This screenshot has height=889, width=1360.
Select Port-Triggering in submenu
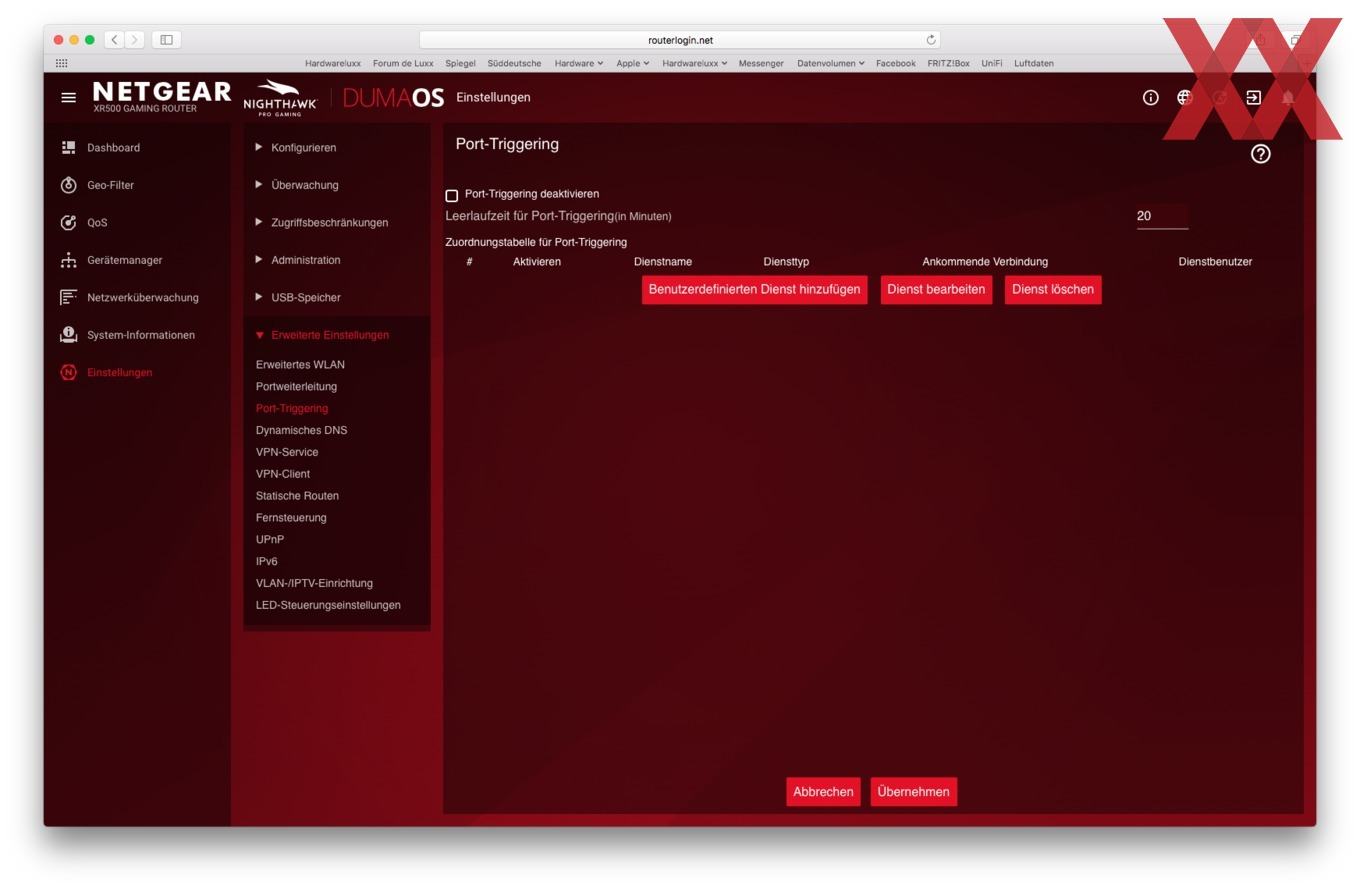click(292, 408)
